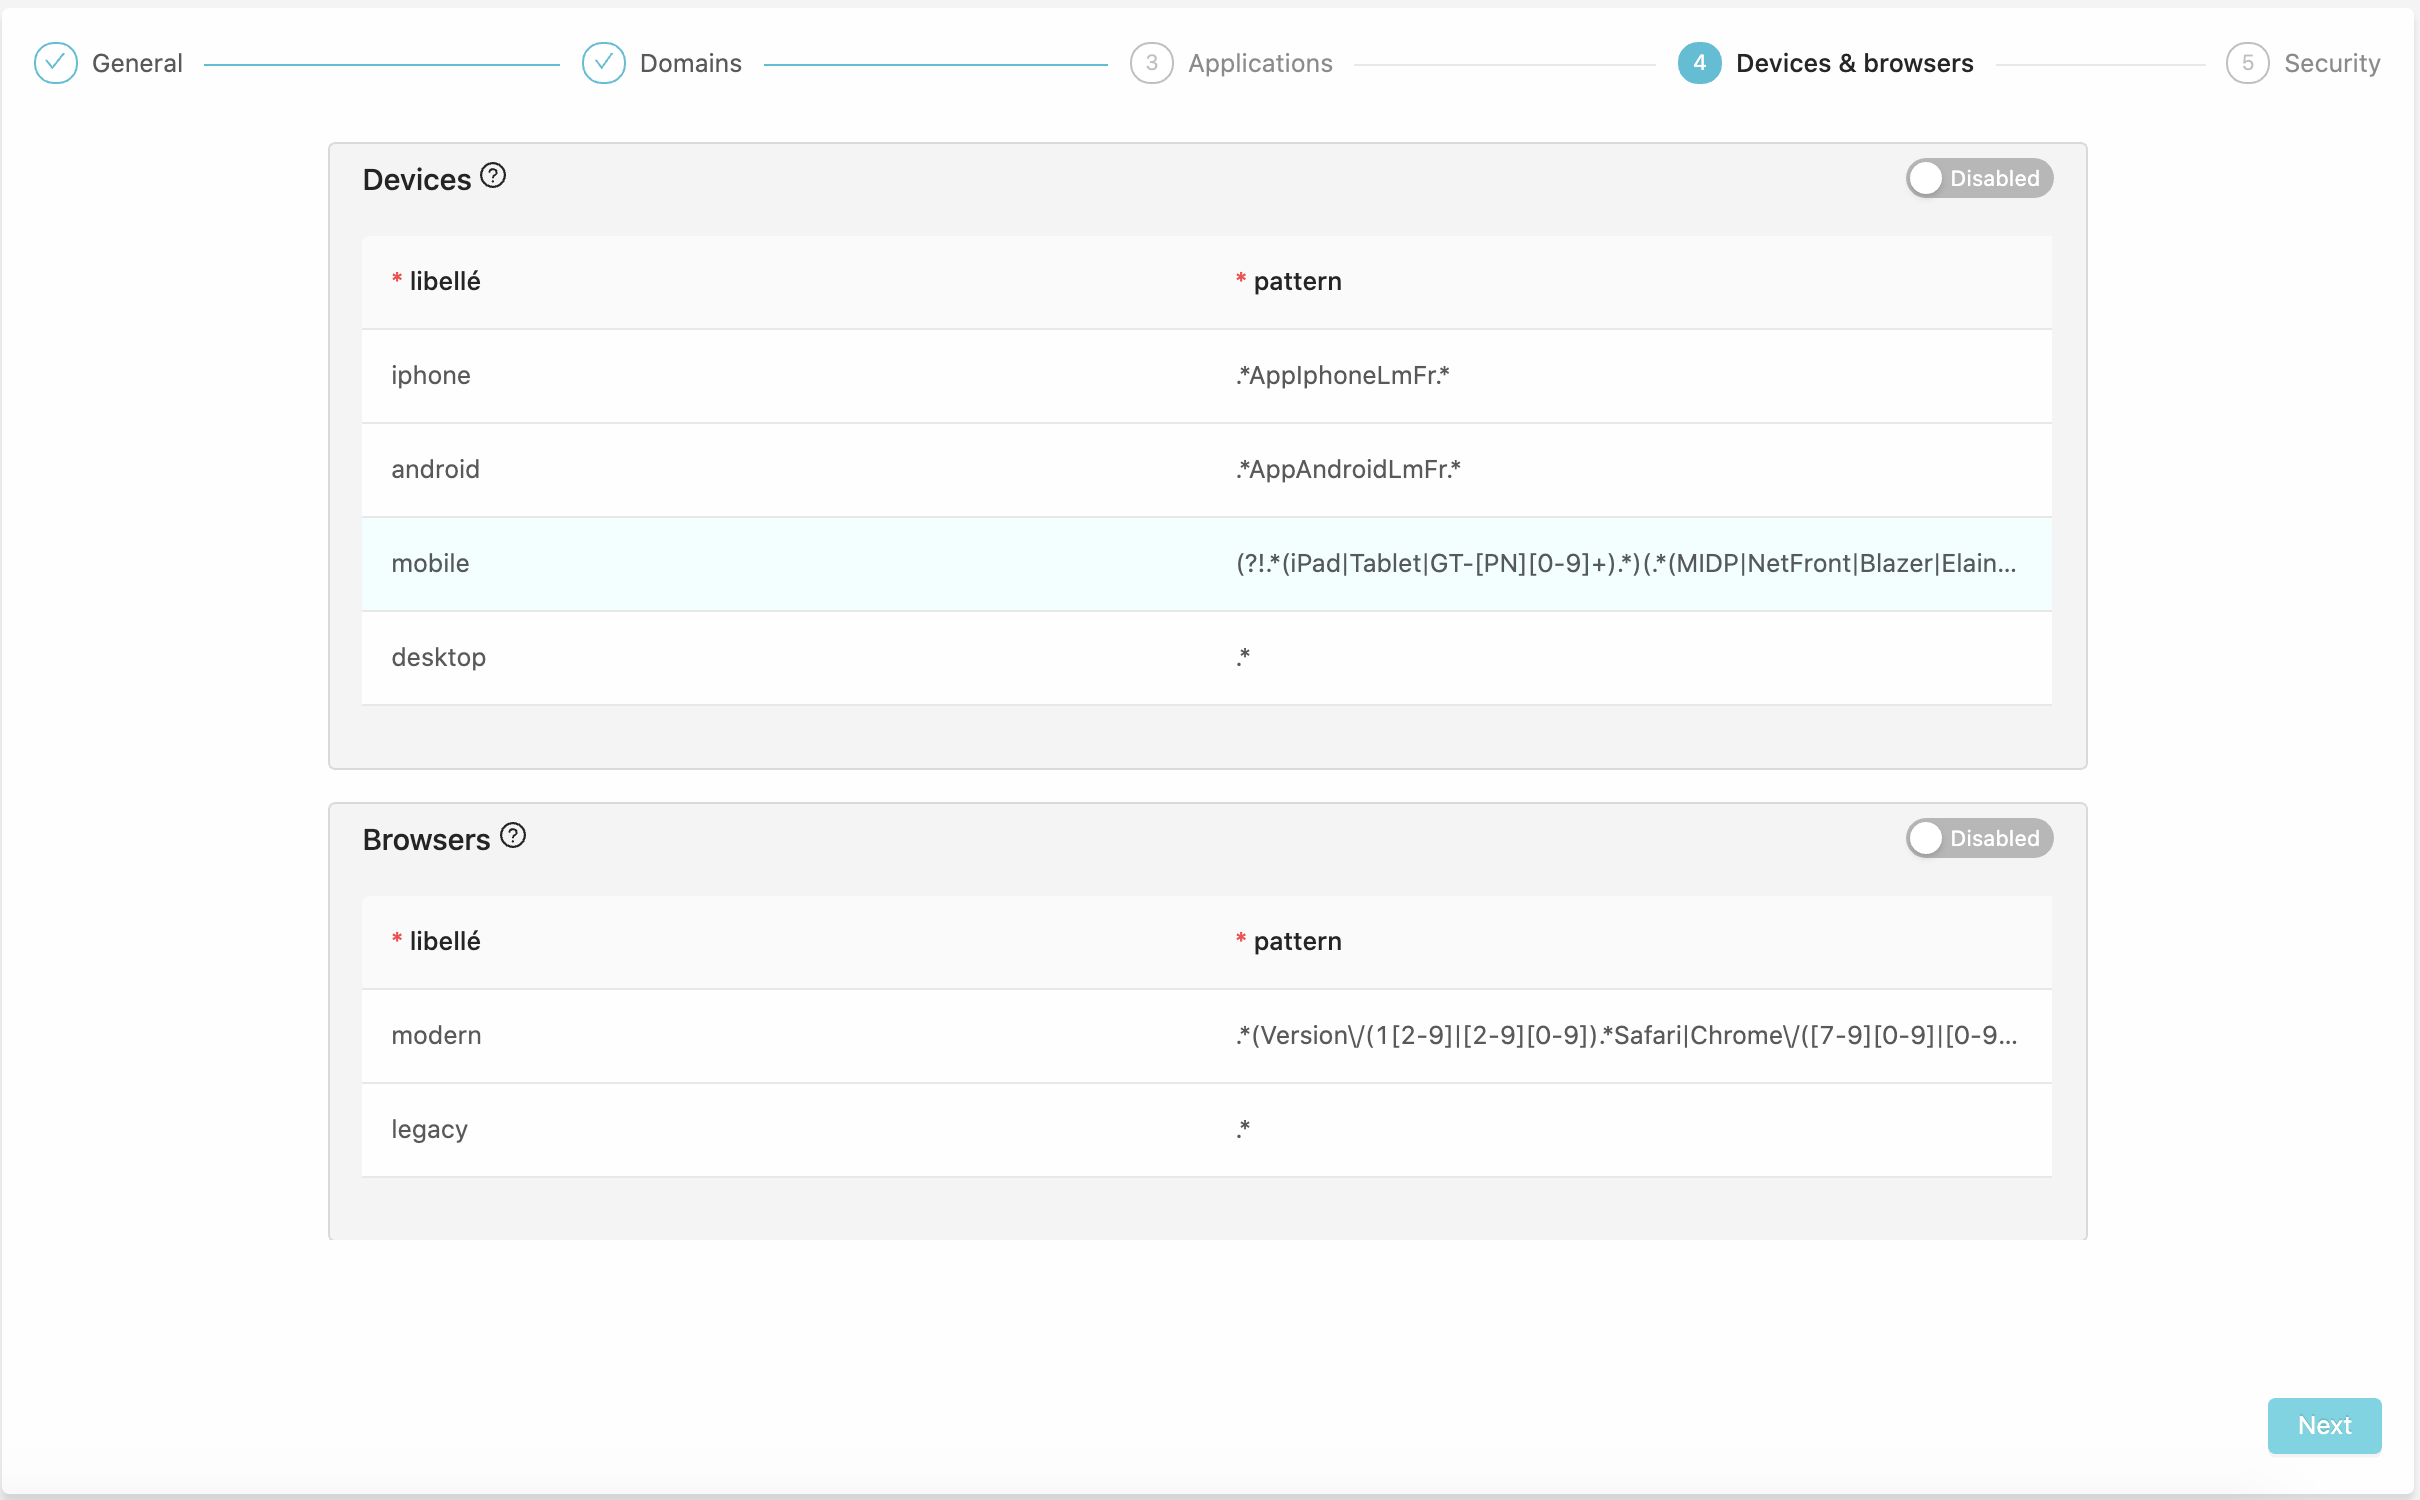Enable the Devices toggle
The height and width of the screenshot is (1500, 2420).
coord(1976,178)
